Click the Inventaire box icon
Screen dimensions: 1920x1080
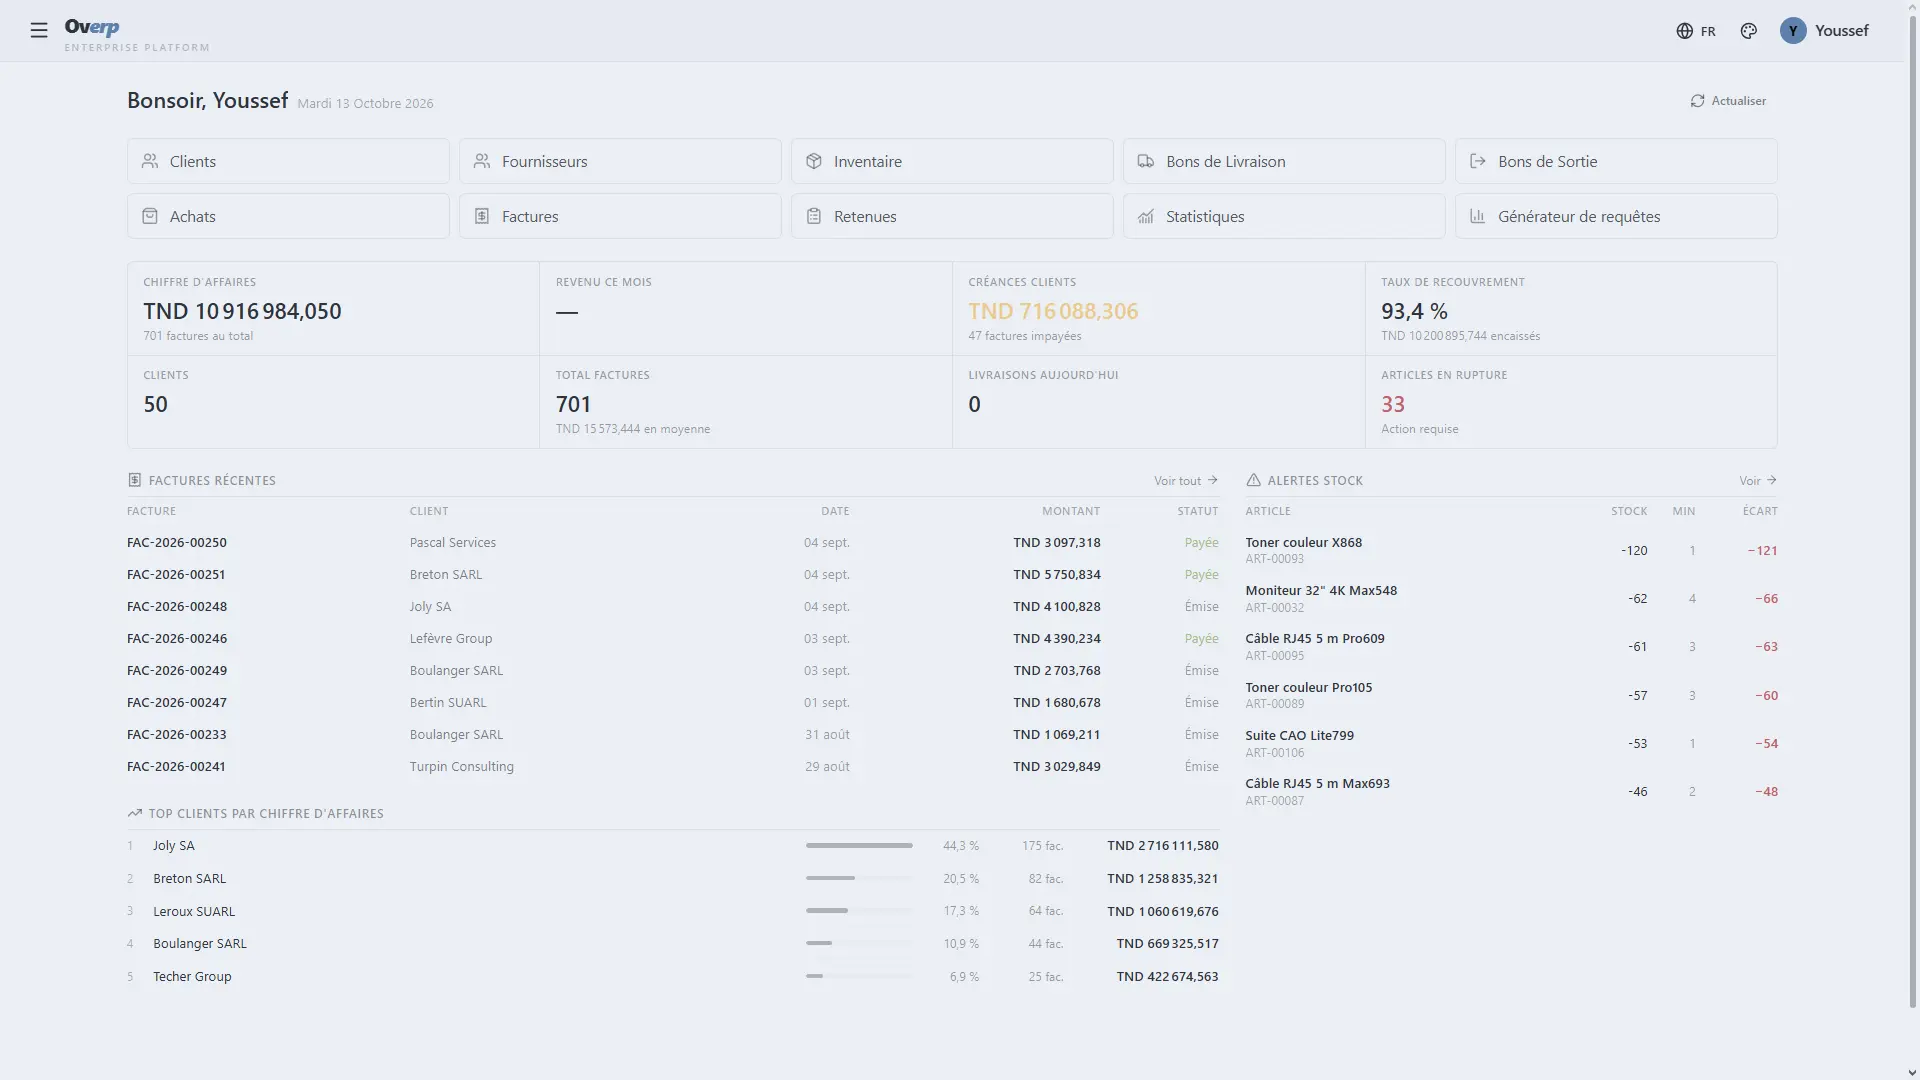814,161
